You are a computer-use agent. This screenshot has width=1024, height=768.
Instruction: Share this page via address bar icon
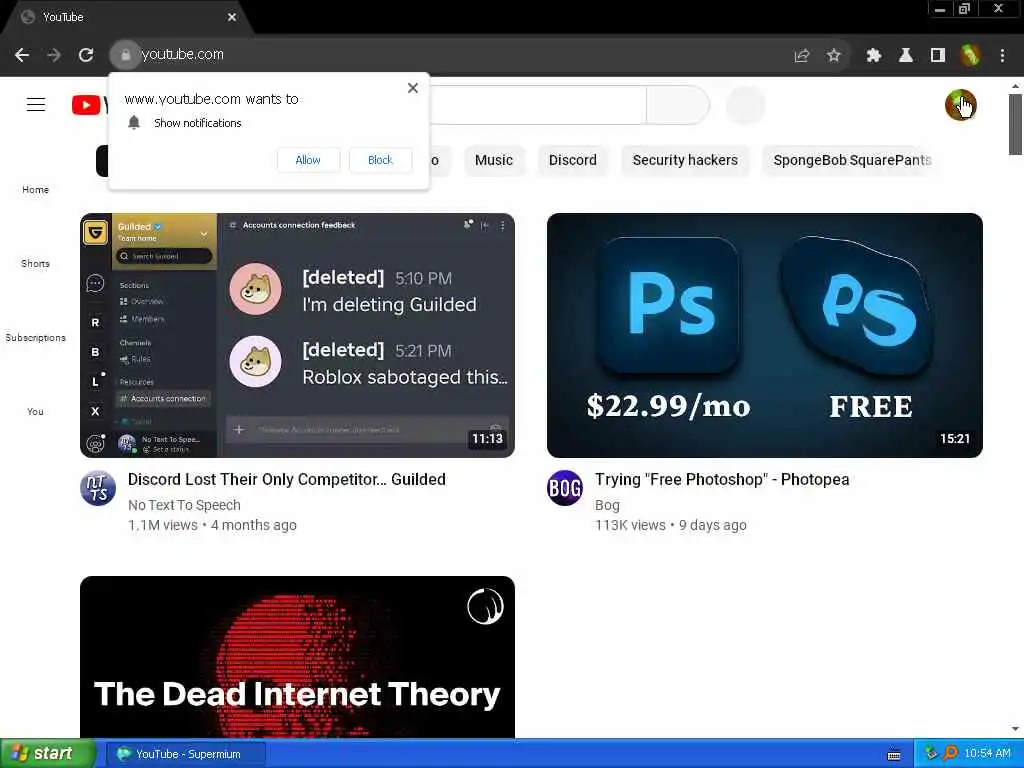[802, 56]
